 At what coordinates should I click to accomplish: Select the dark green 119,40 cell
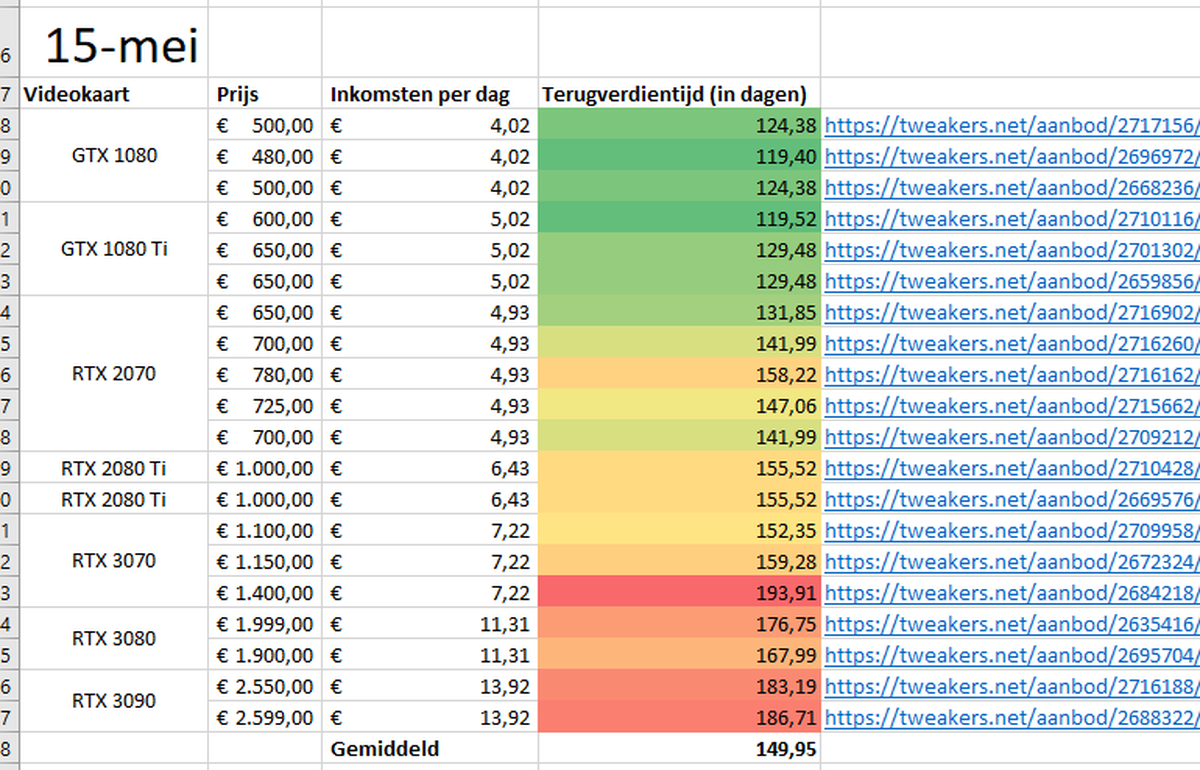pos(679,157)
